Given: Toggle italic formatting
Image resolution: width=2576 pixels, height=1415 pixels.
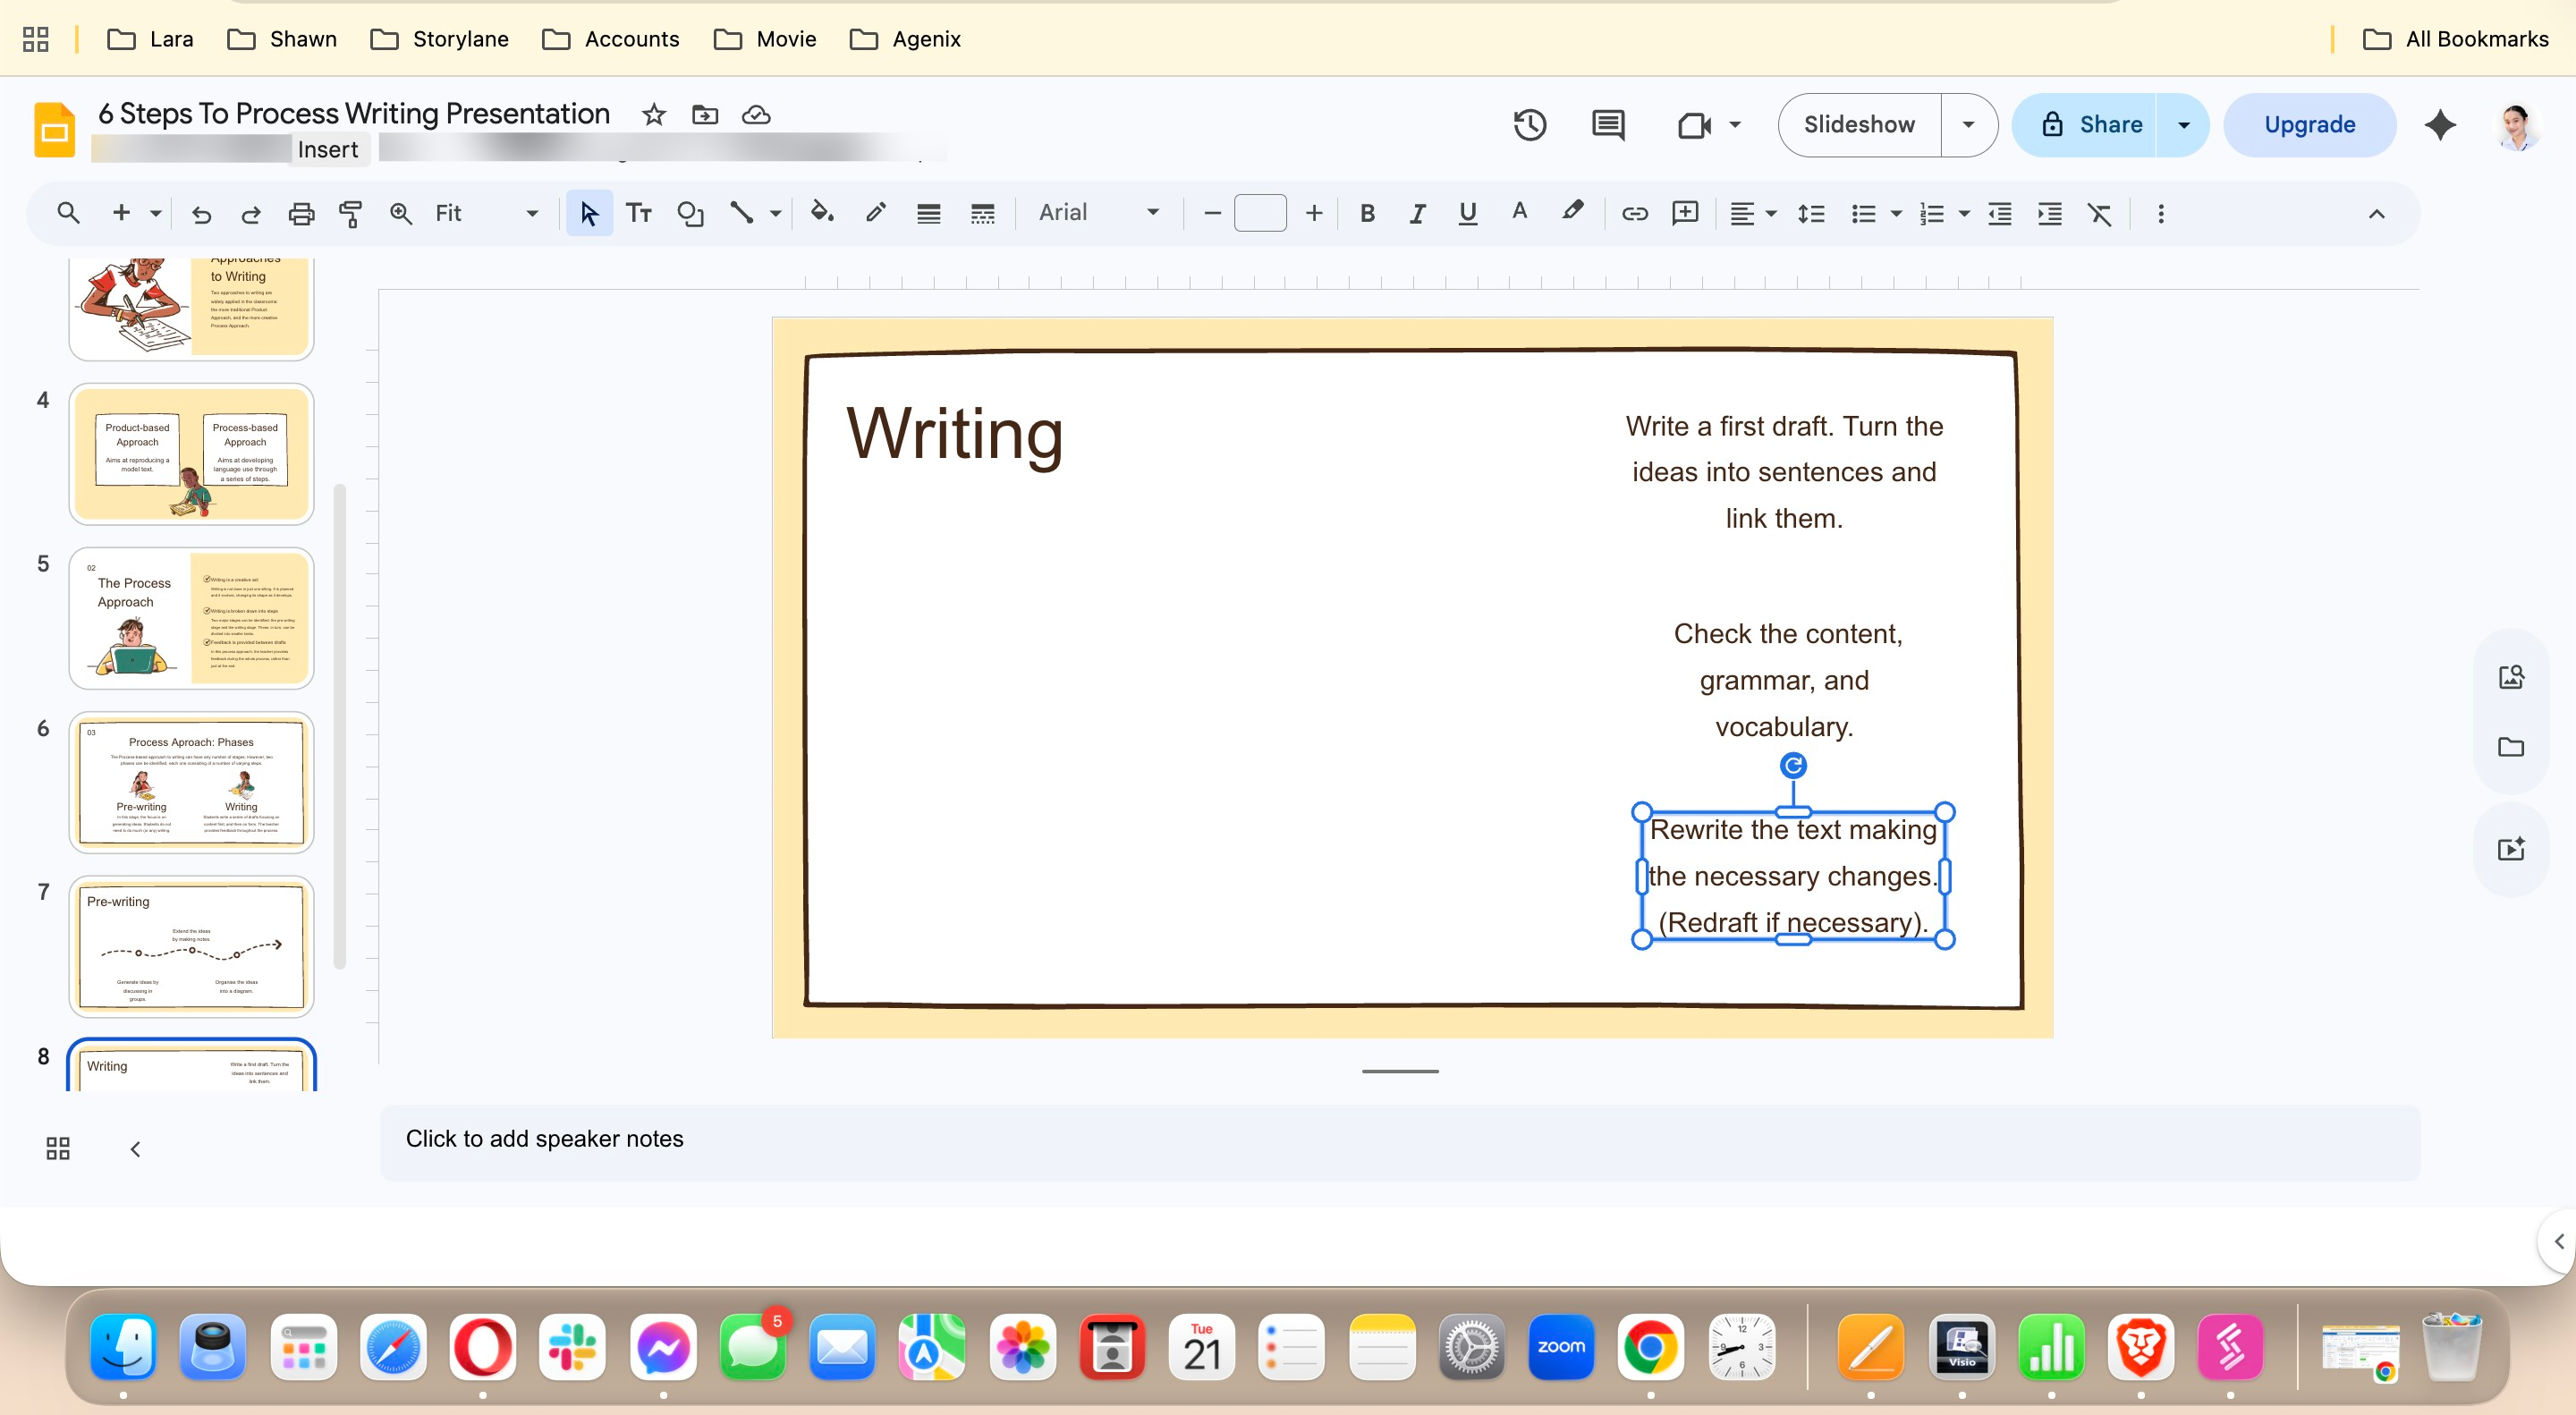Looking at the screenshot, I should [x=1417, y=213].
